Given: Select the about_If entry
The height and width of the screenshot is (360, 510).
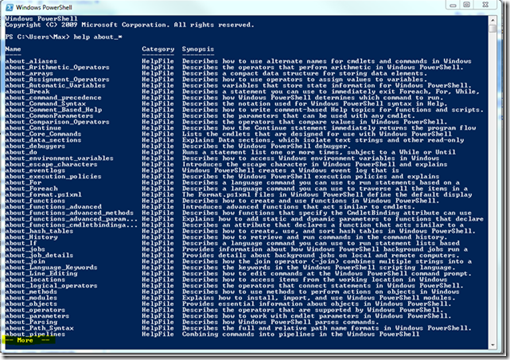Looking at the screenshot, I should 21,243.
